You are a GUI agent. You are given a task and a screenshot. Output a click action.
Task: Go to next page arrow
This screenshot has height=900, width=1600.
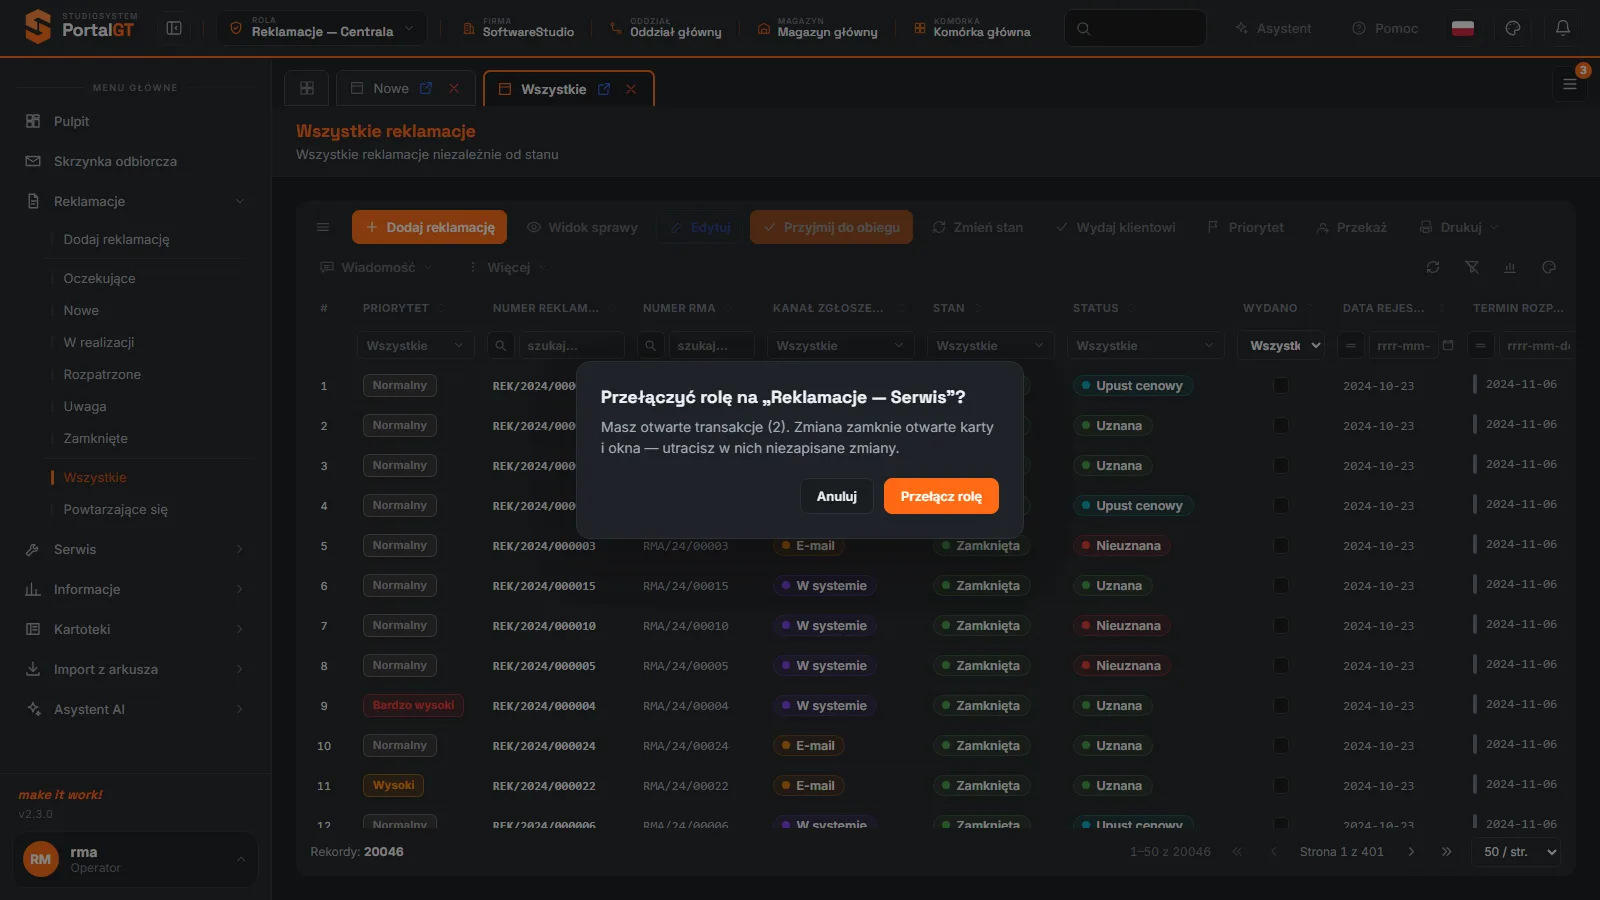pos(1411,852)
